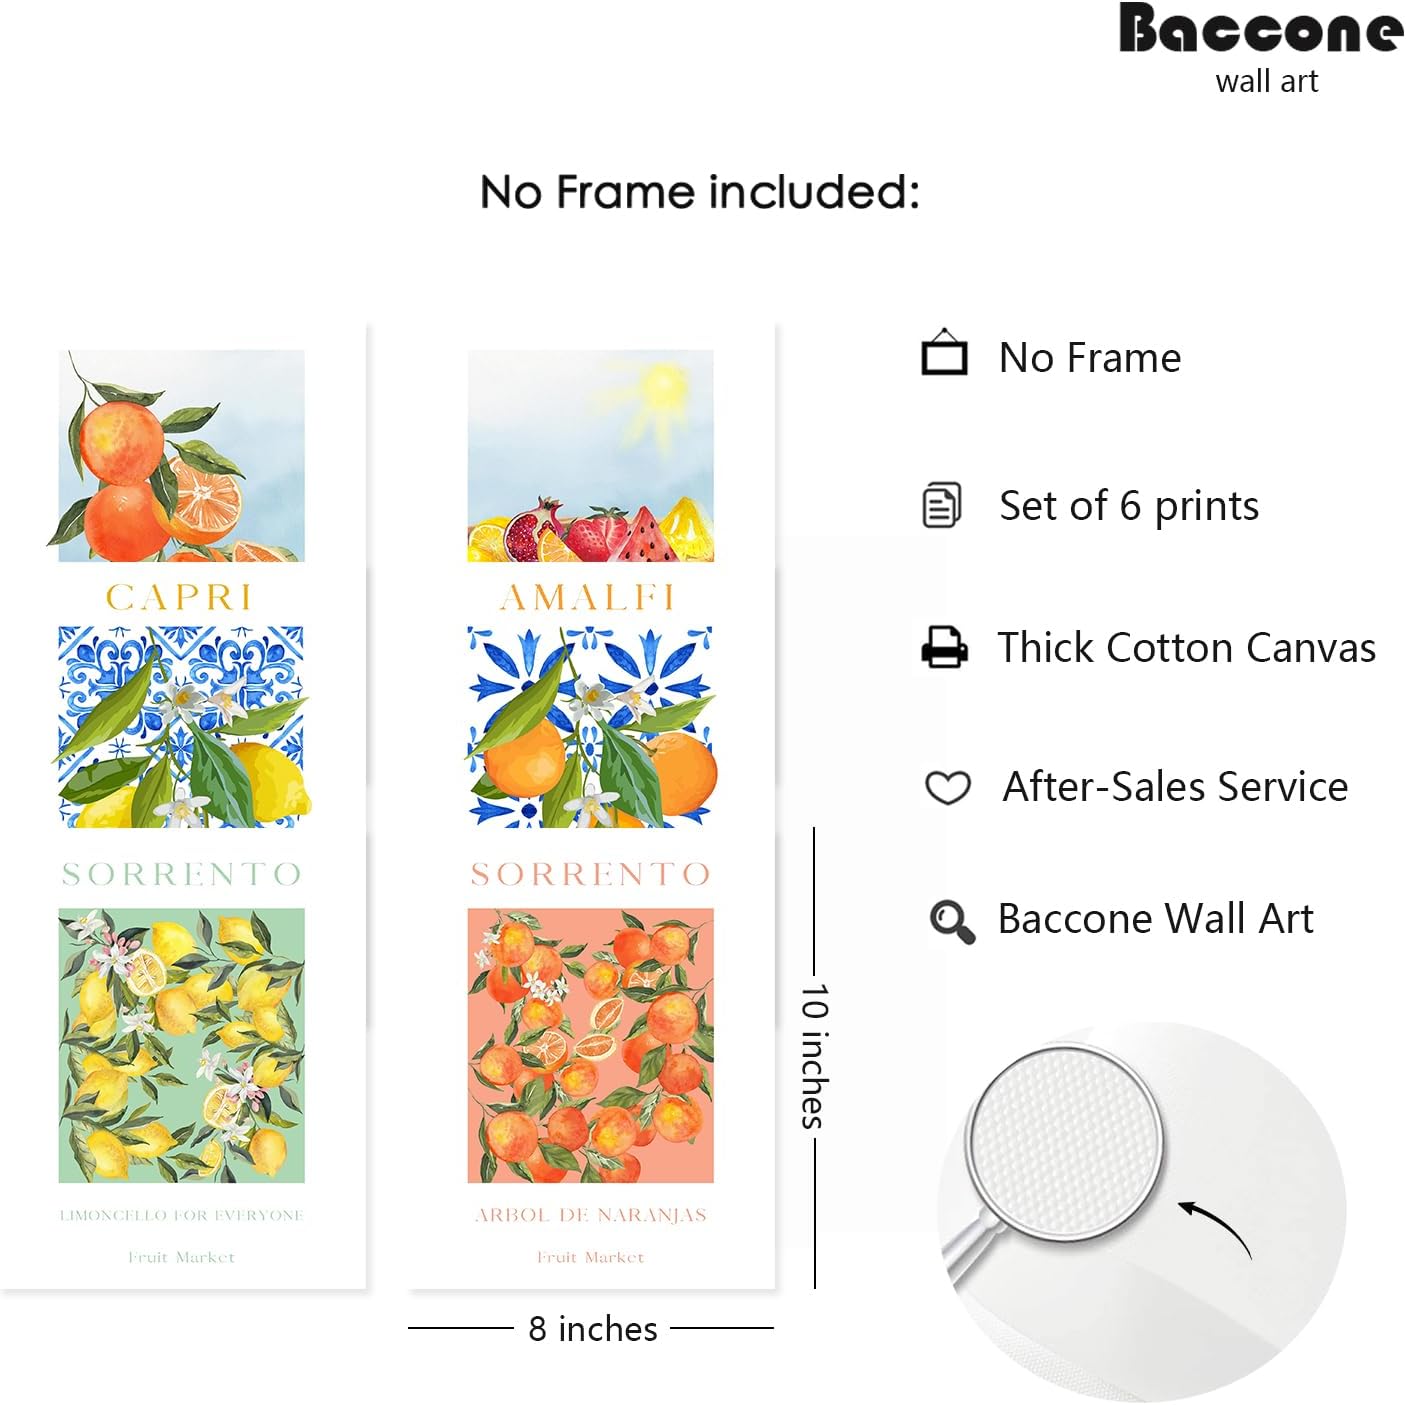The width and height of the screenshot is (1406, 1405).
Task: Click the curved arrow pointing at the canvas texture
Action: coord(1216,1226)
